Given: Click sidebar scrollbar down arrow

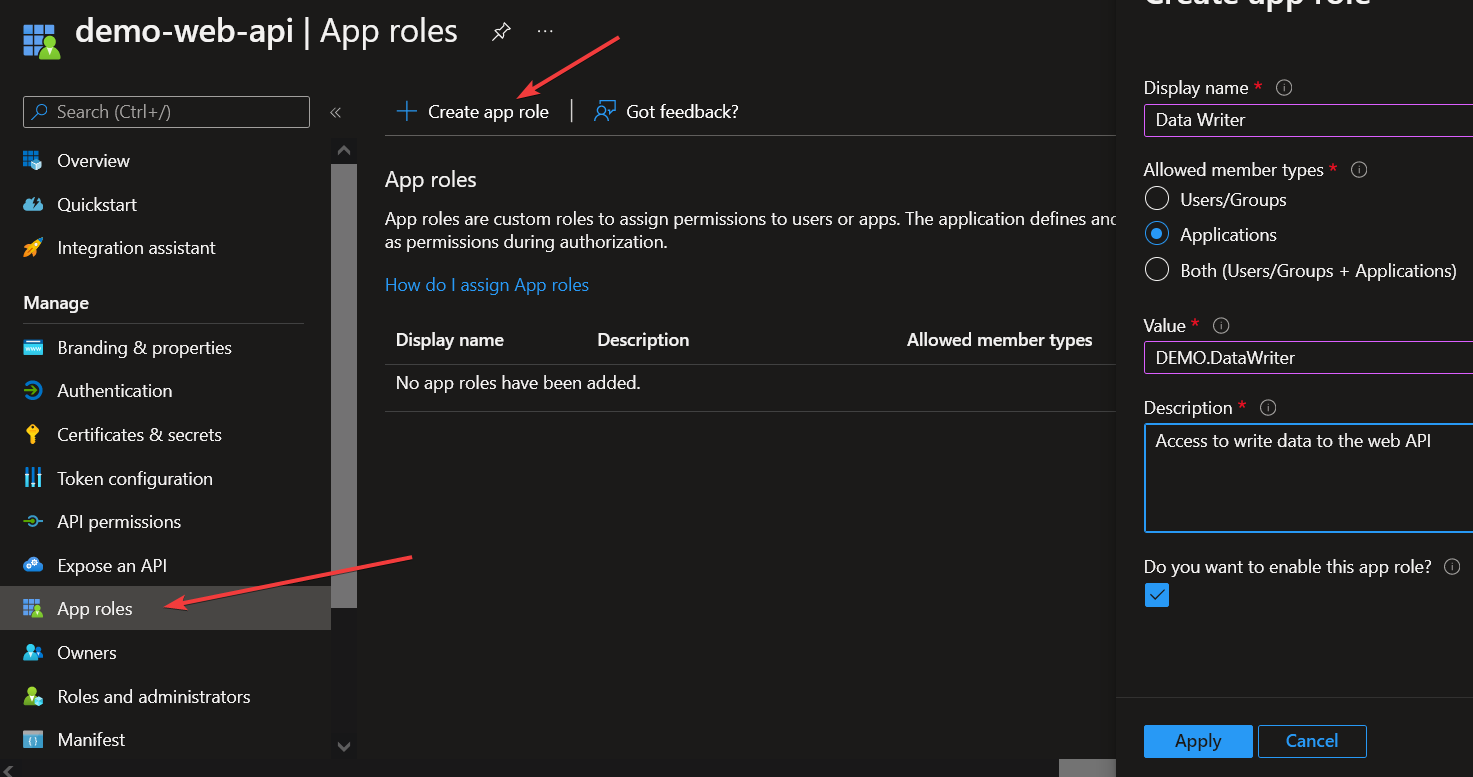Looking at the screenshot, I should [x=344, y=746].
